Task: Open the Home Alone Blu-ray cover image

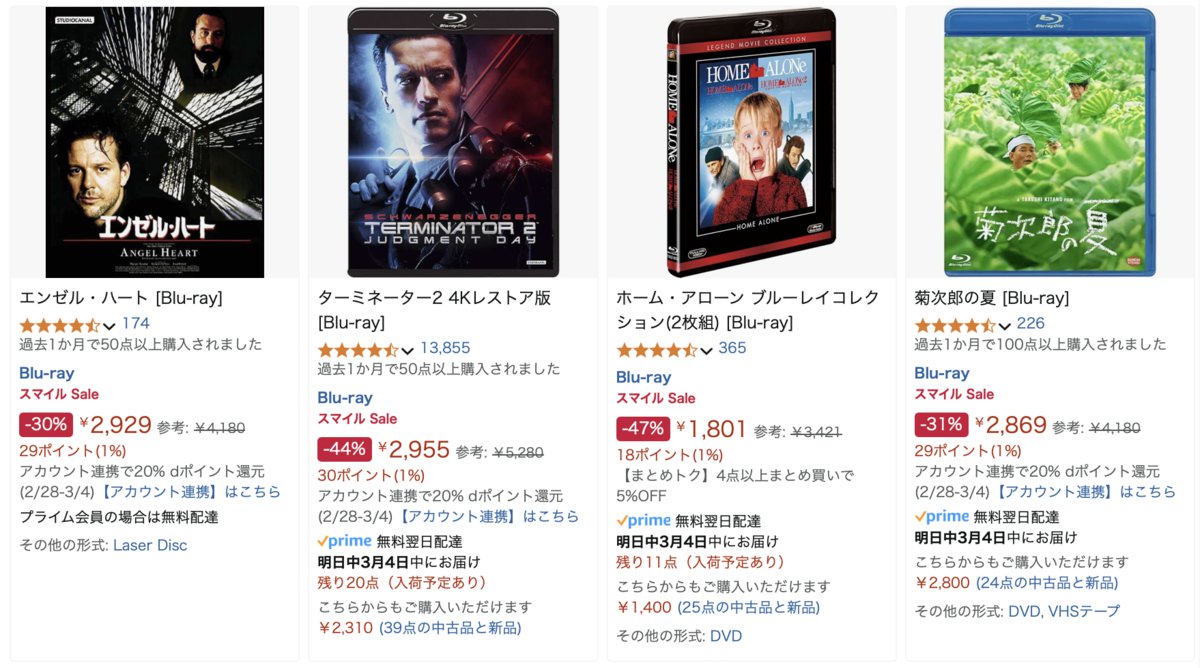Action: pos(751,142)
